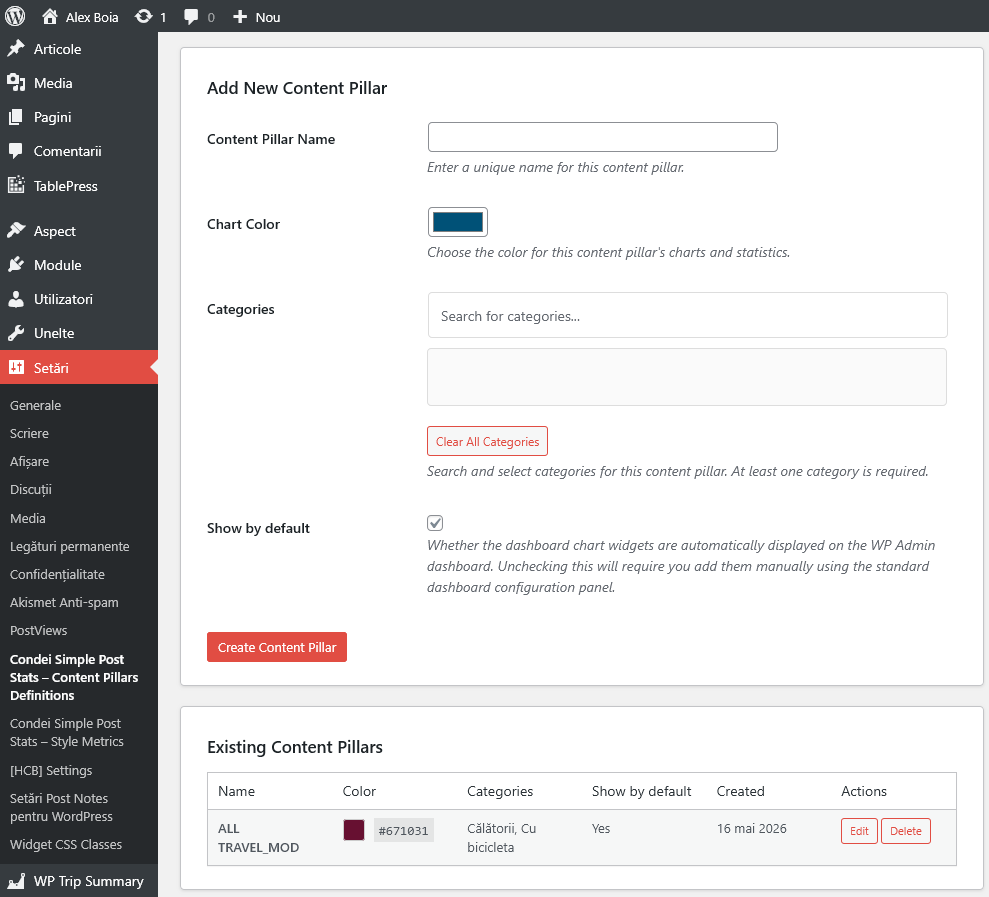Click the ALL TRAVEL_MOD name cell
This screenshot has width=989, height=897.
tap(259, 838)
